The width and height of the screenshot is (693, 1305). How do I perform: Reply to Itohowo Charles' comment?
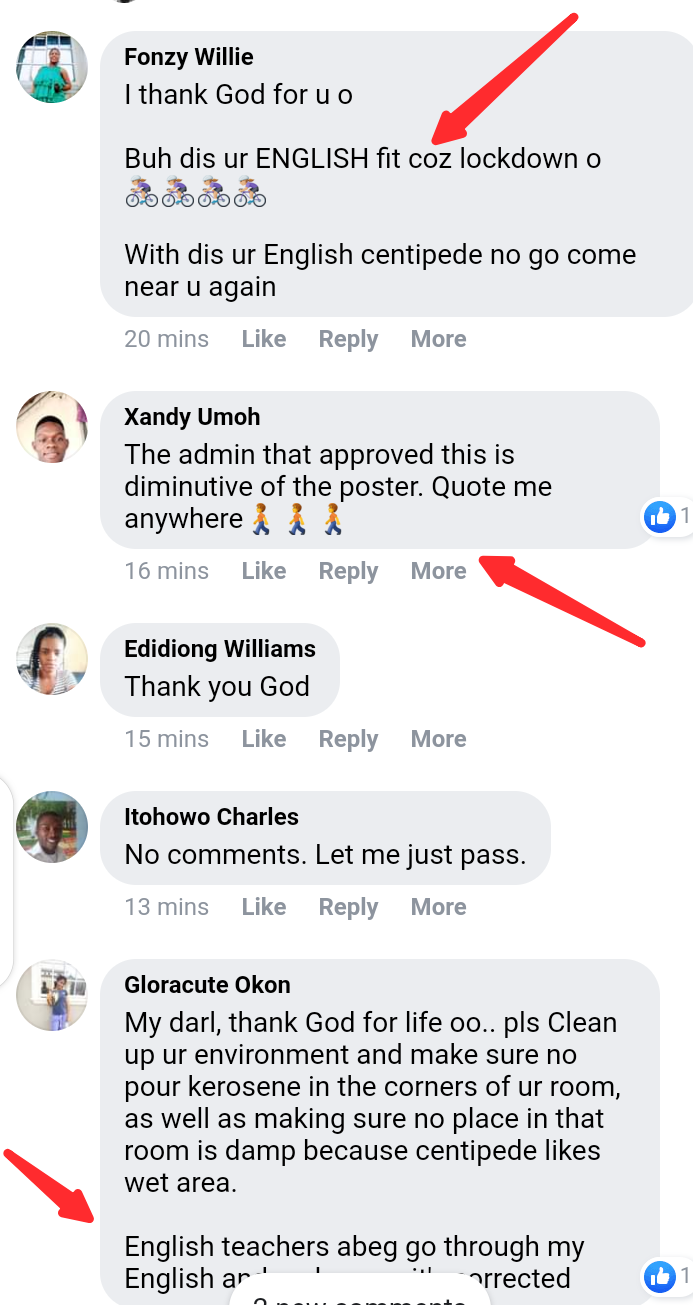click(348, 907)
